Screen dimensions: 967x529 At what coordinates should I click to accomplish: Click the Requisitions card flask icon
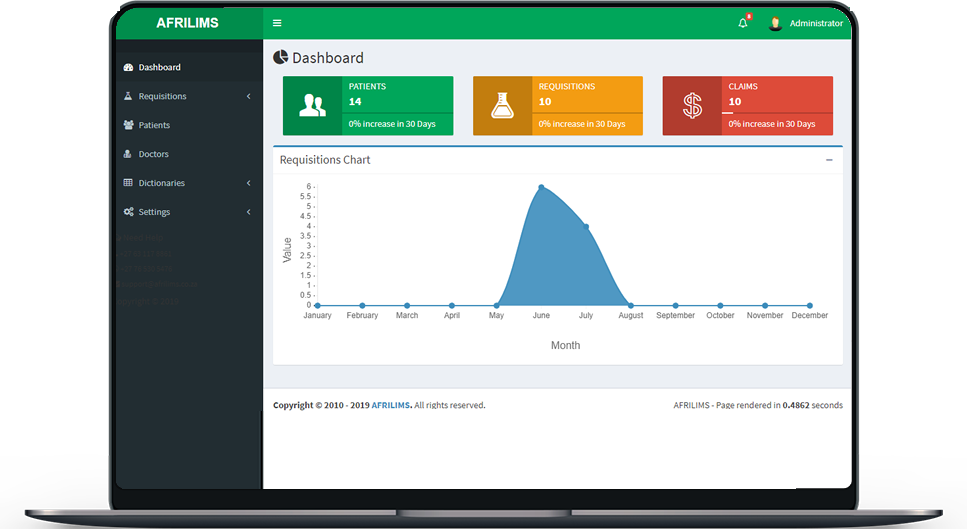[x=502, y=105]
